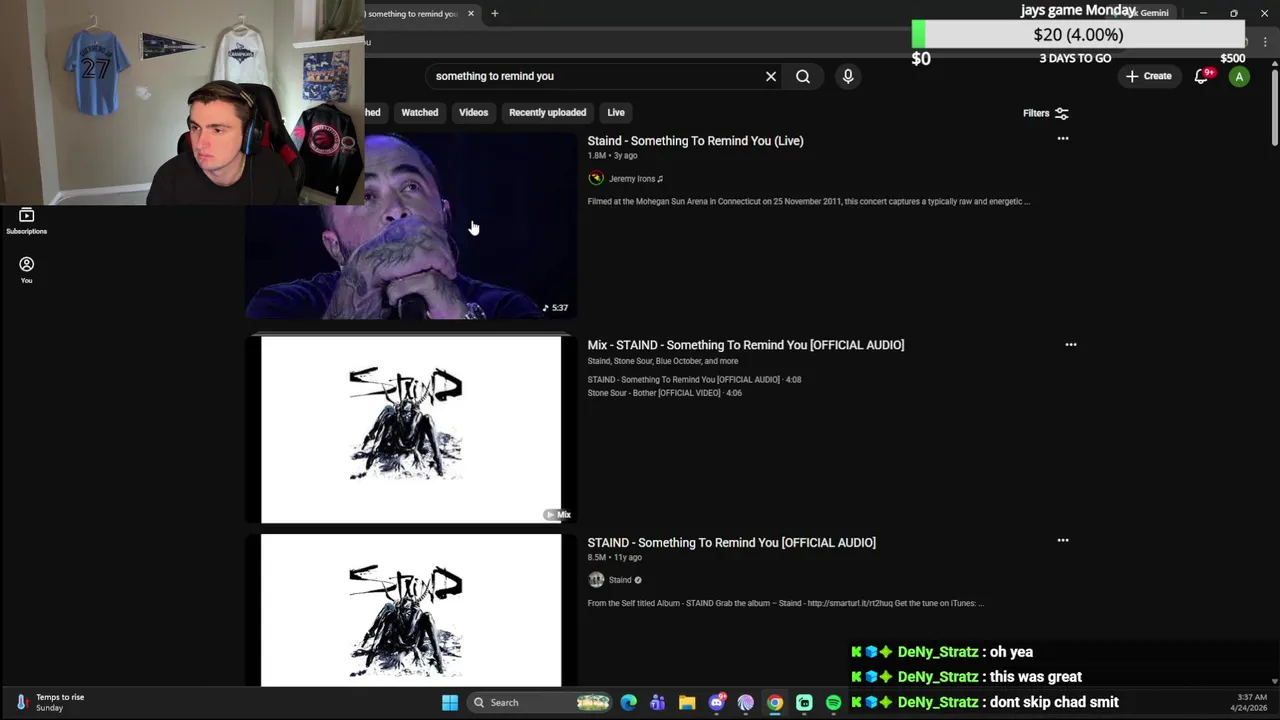
Task: Open the Chrome three-dot menu
Action: click(x=1265, y=42)
